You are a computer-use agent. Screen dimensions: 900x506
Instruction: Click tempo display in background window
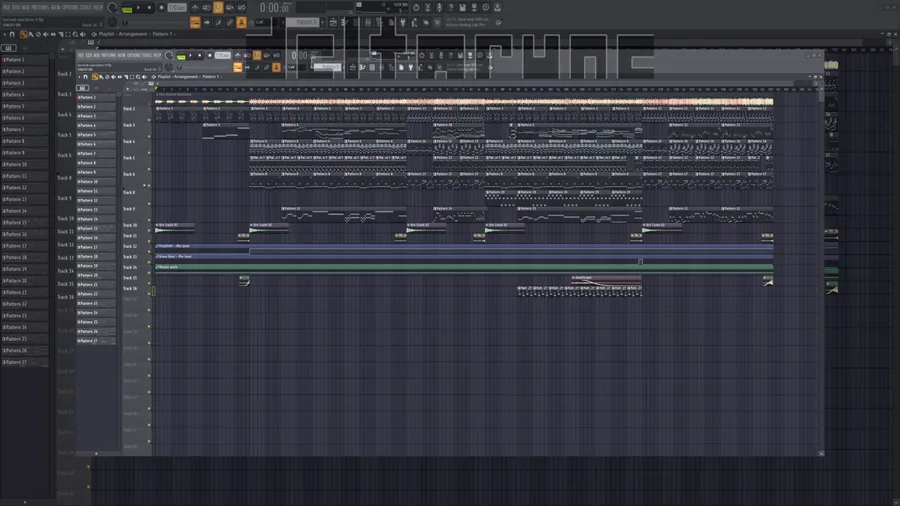(x=177, y=7)
